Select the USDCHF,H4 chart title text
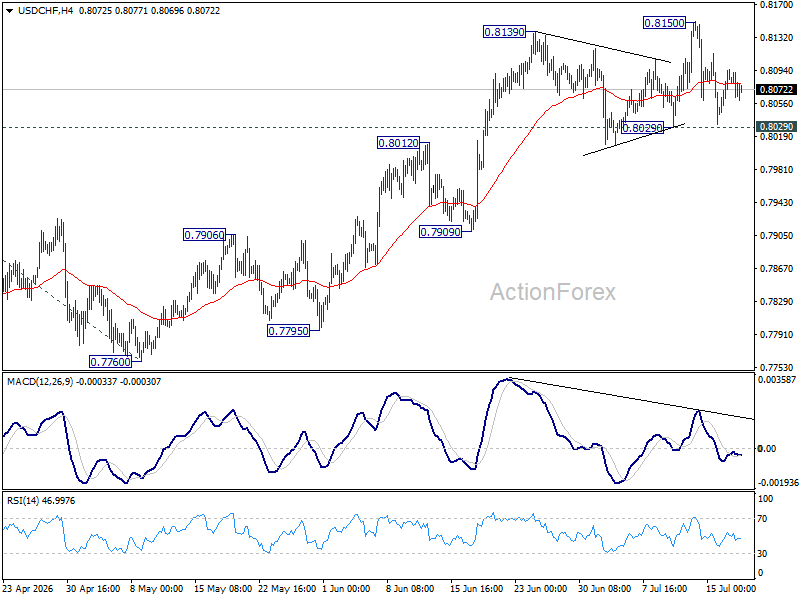This screenshot has width=800, height=600. point(46,11)
